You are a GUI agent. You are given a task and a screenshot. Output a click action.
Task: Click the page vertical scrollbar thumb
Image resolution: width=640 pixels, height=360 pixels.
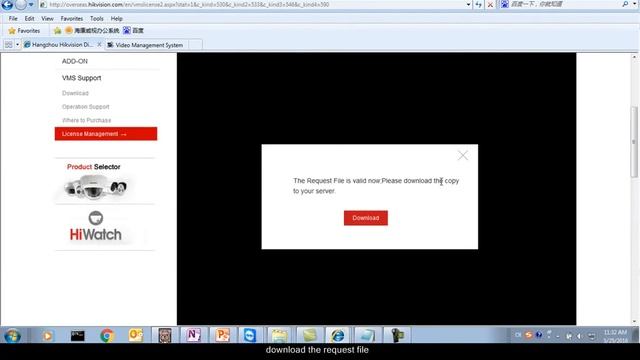tap(634, 142)
